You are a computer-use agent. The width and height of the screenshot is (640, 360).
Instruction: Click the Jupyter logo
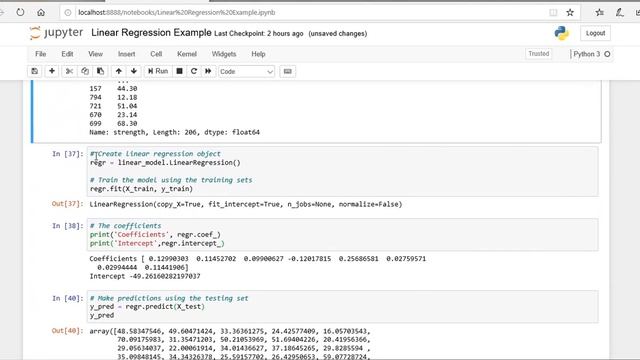(56, 33)
